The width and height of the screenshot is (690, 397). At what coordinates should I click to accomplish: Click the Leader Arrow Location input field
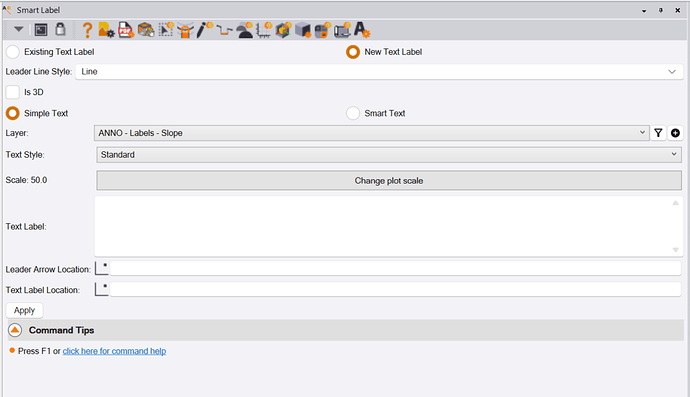click(x=396, y=268)
